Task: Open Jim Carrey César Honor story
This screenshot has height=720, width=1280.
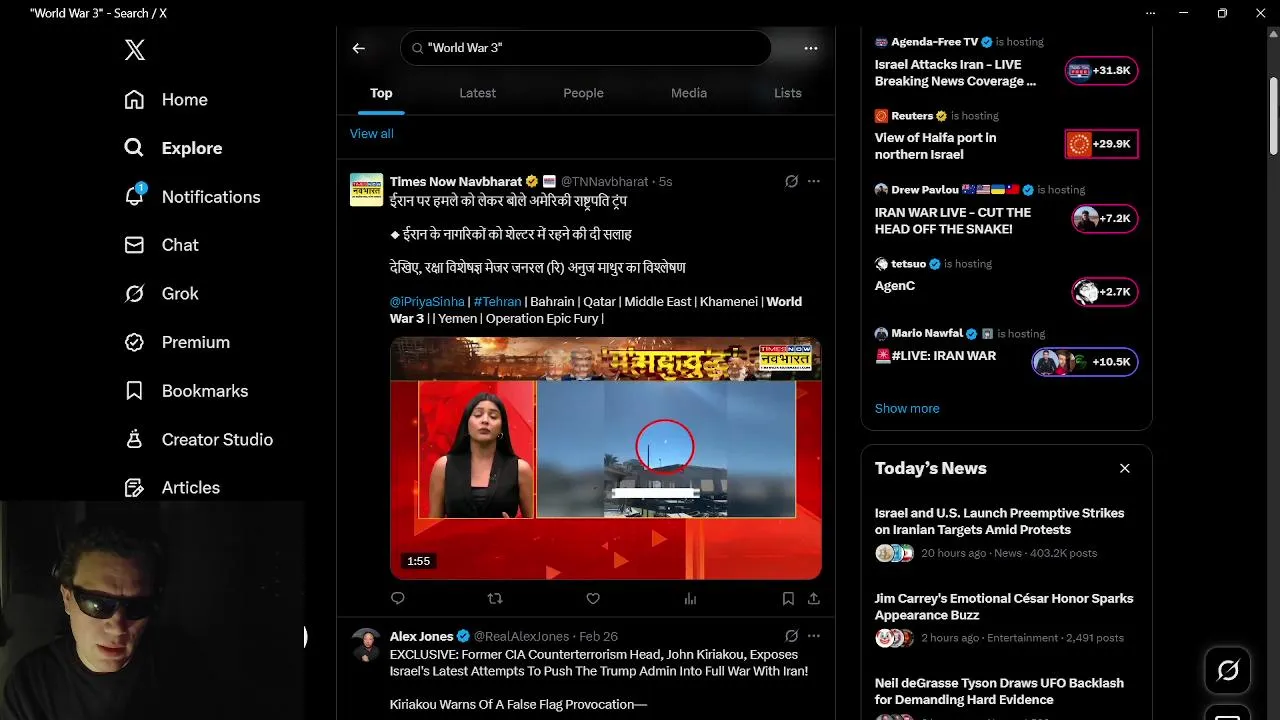Action: click(x=1004, y=606)
